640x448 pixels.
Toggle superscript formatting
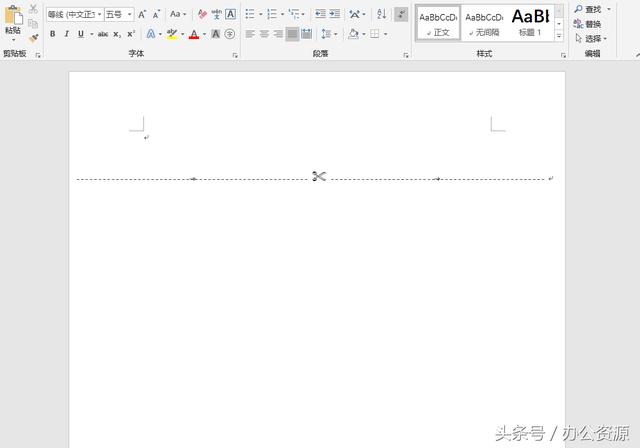pos(131,34)
